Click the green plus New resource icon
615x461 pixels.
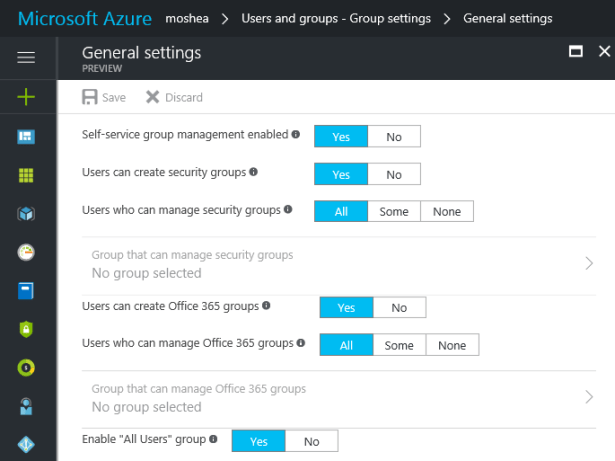coord(27,97)
